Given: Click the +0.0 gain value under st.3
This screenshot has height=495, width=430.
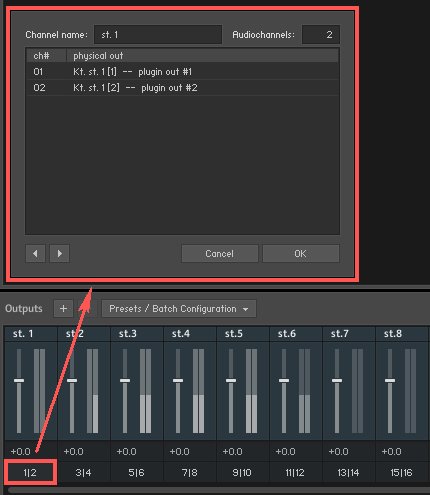Looking at the screenshot, I should click(127, 452).
